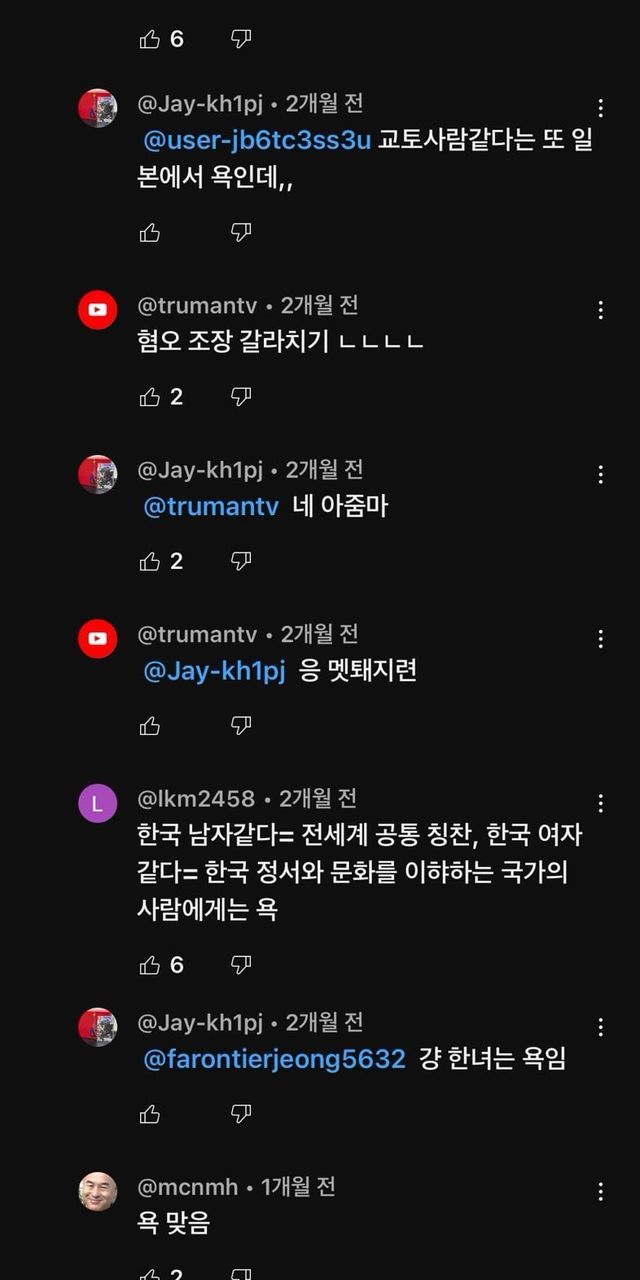Like the 응 멧돼지련 reply

(150, 725)
